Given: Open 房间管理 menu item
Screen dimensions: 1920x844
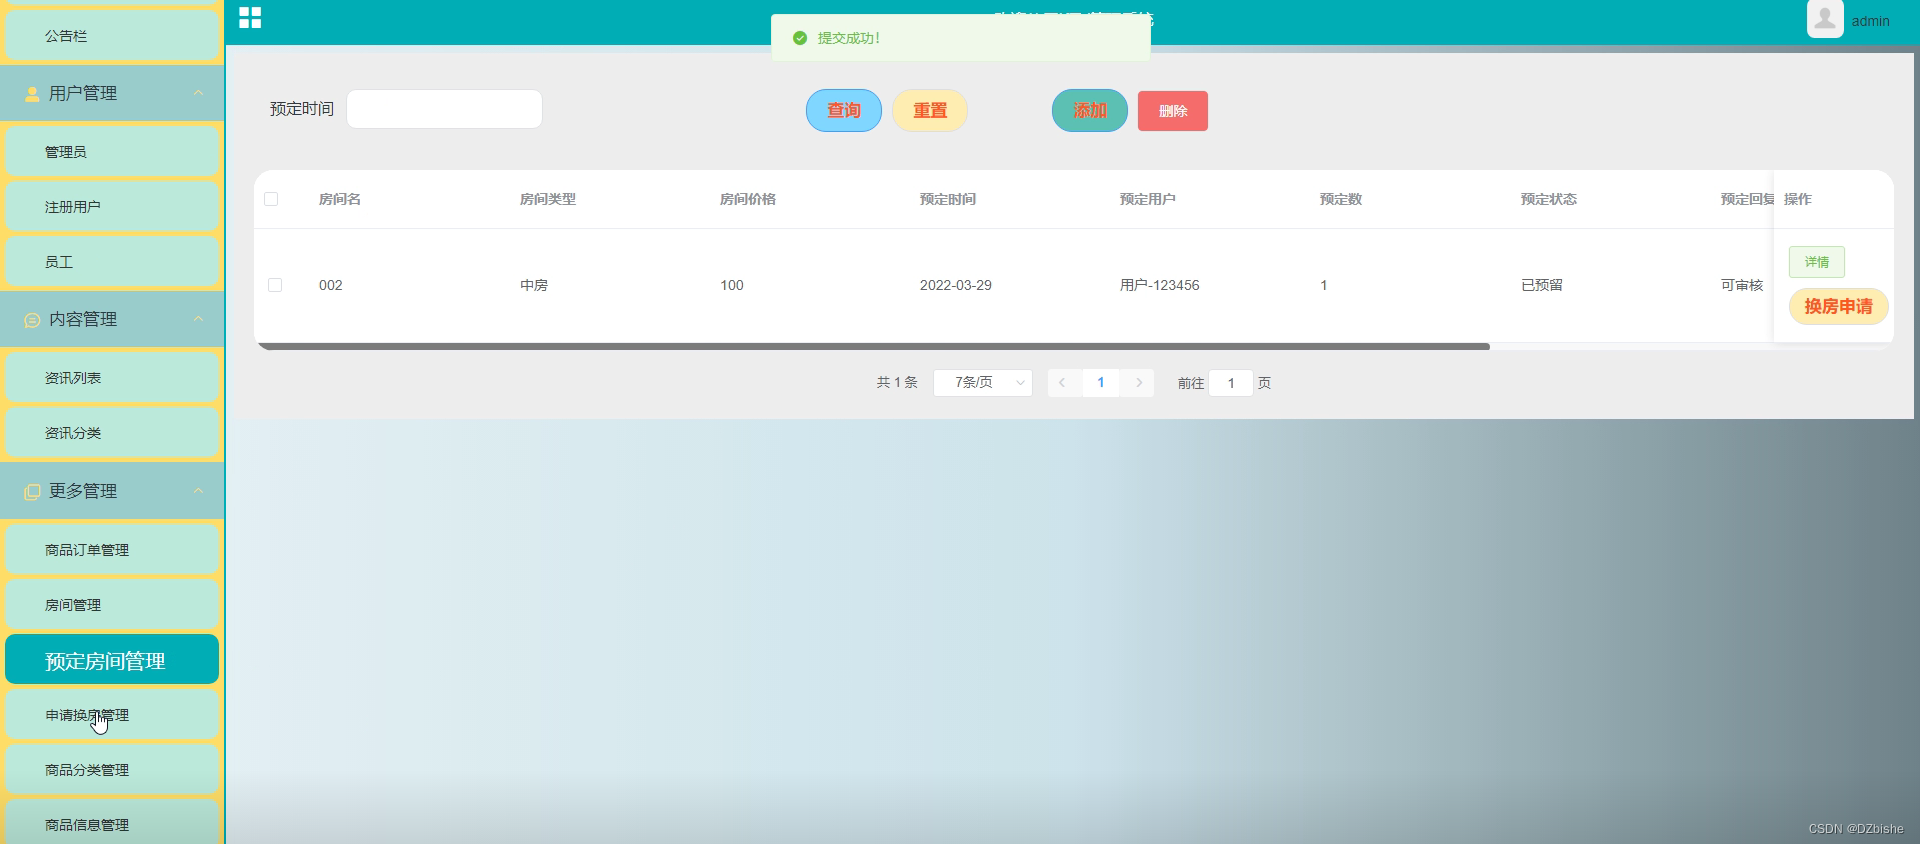Looking at the screenshot, I should click(112, 604).
